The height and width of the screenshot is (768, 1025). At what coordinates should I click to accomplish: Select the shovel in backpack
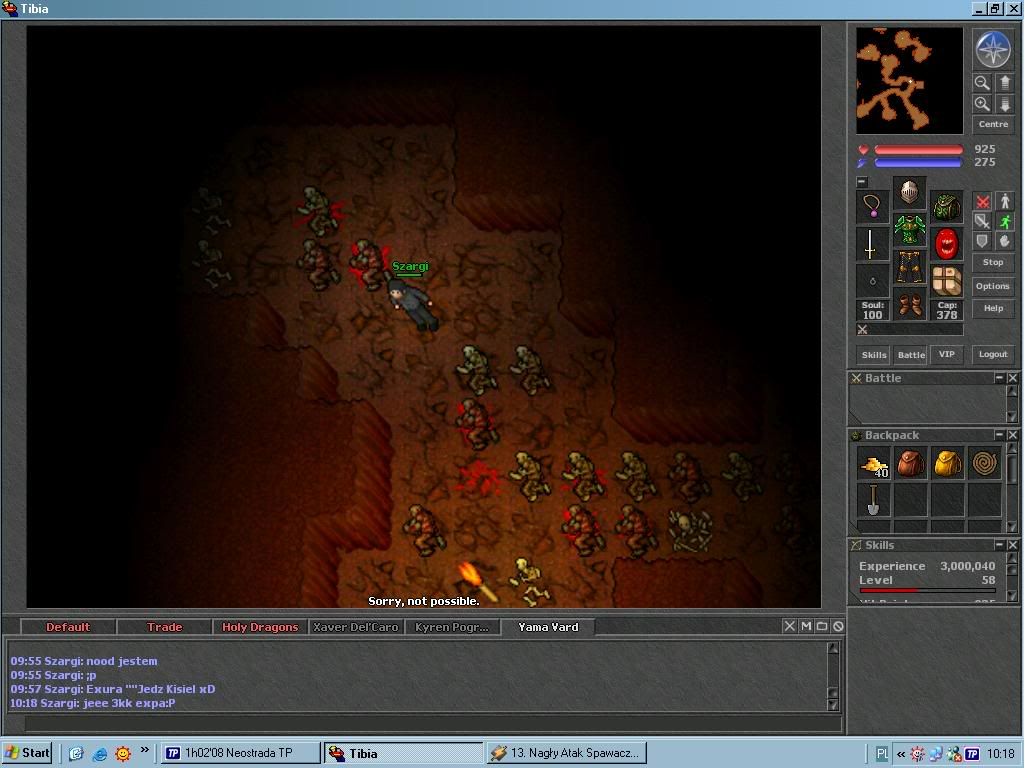pyautogui.click(x=873, y=501)
